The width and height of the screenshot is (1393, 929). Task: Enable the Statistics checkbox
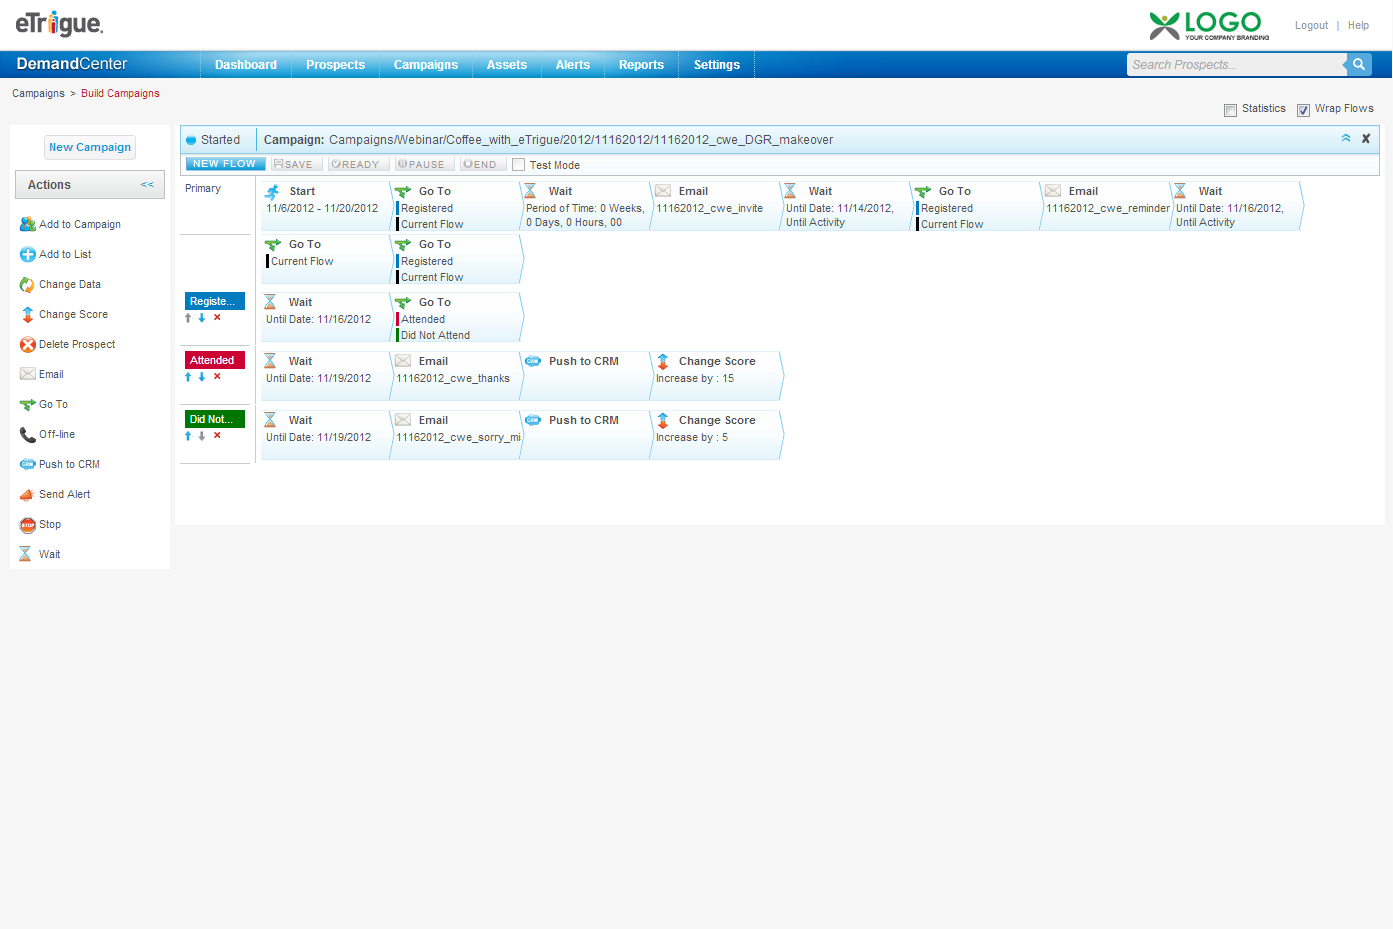[x=1230, y=110]
